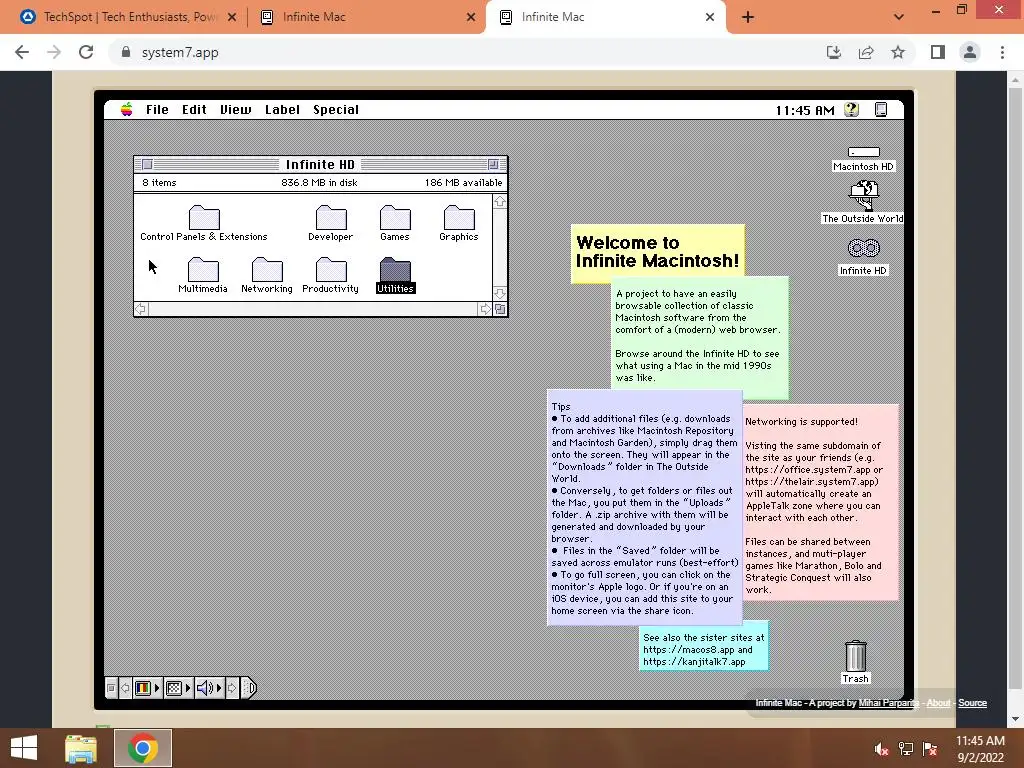This screenshot has height=768, width=1024.
Task: Open a new Chrome tab with the plus button
Action: pyautogui.click(x=748, y=17)
